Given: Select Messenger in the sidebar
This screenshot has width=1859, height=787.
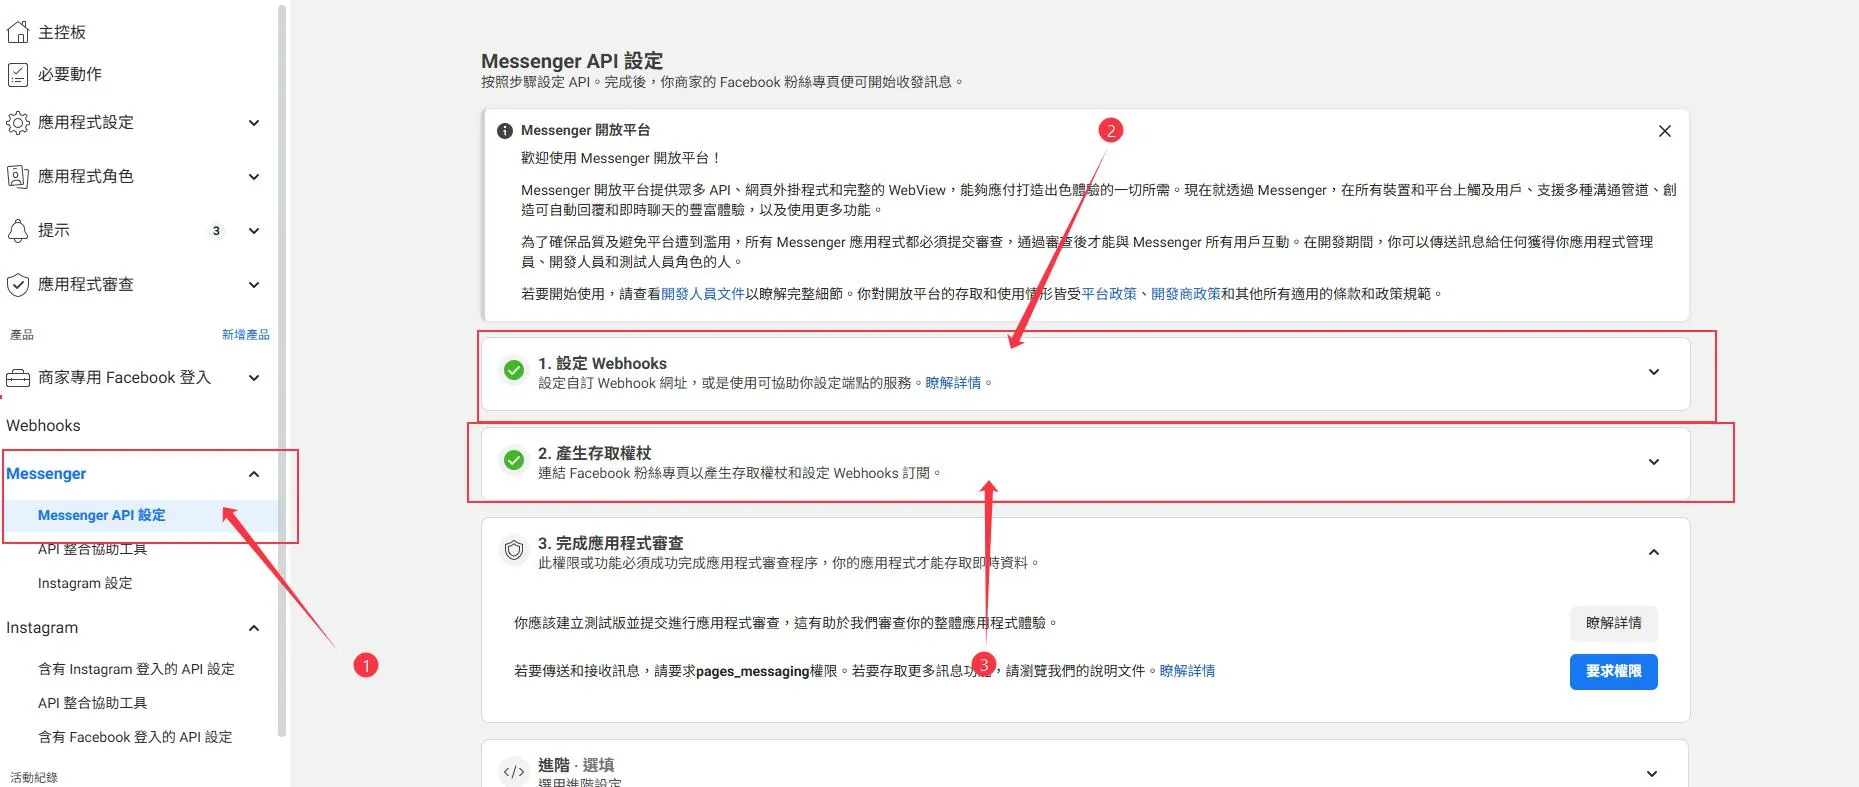Looking at the screenshot, I should [x=46, y=474].
